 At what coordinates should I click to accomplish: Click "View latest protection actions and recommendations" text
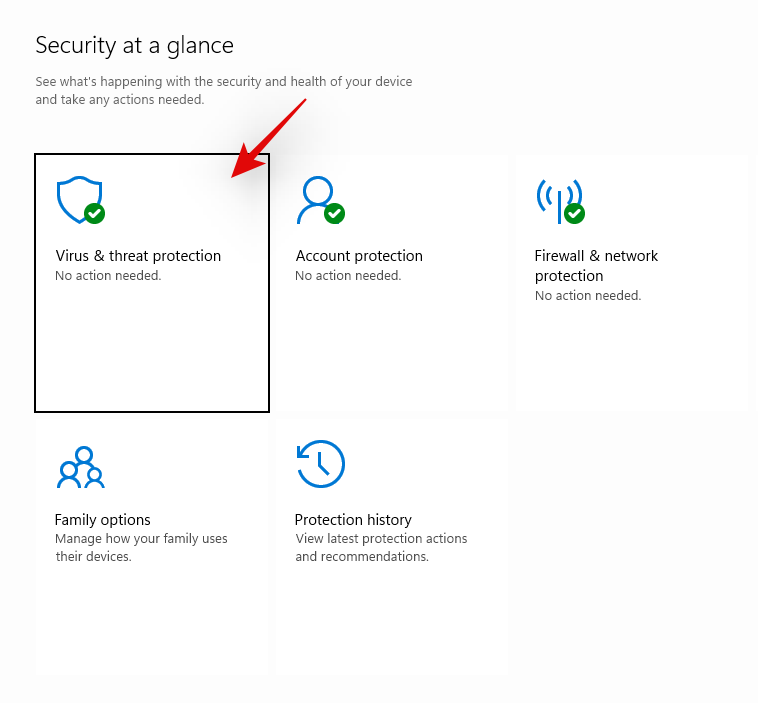381,547
